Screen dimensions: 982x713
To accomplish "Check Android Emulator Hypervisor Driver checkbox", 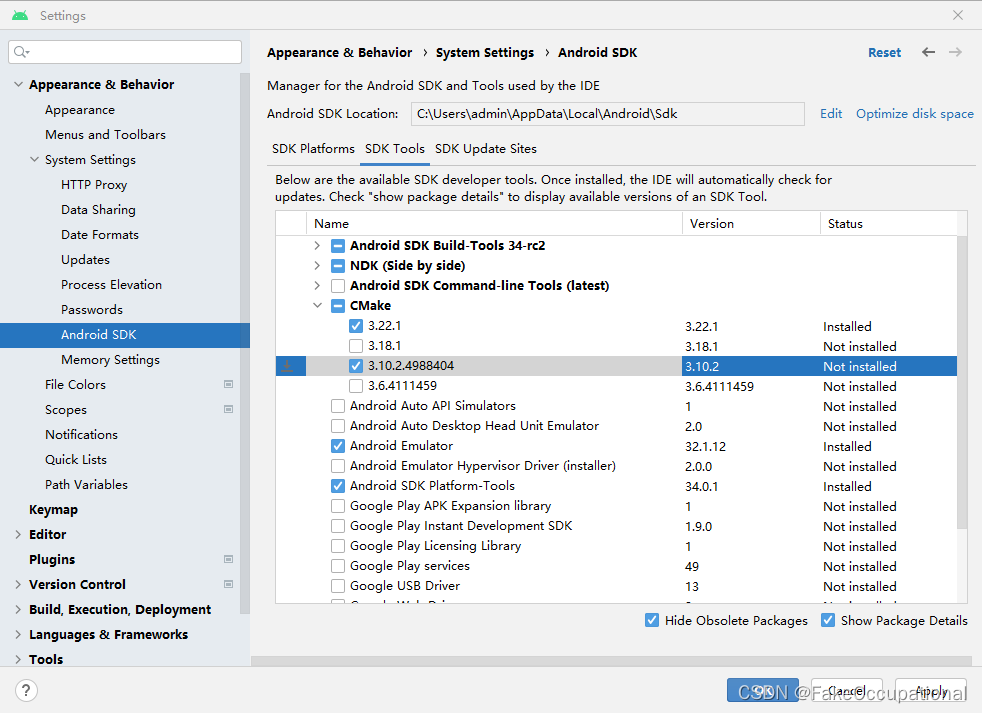I will click(338, 466).
